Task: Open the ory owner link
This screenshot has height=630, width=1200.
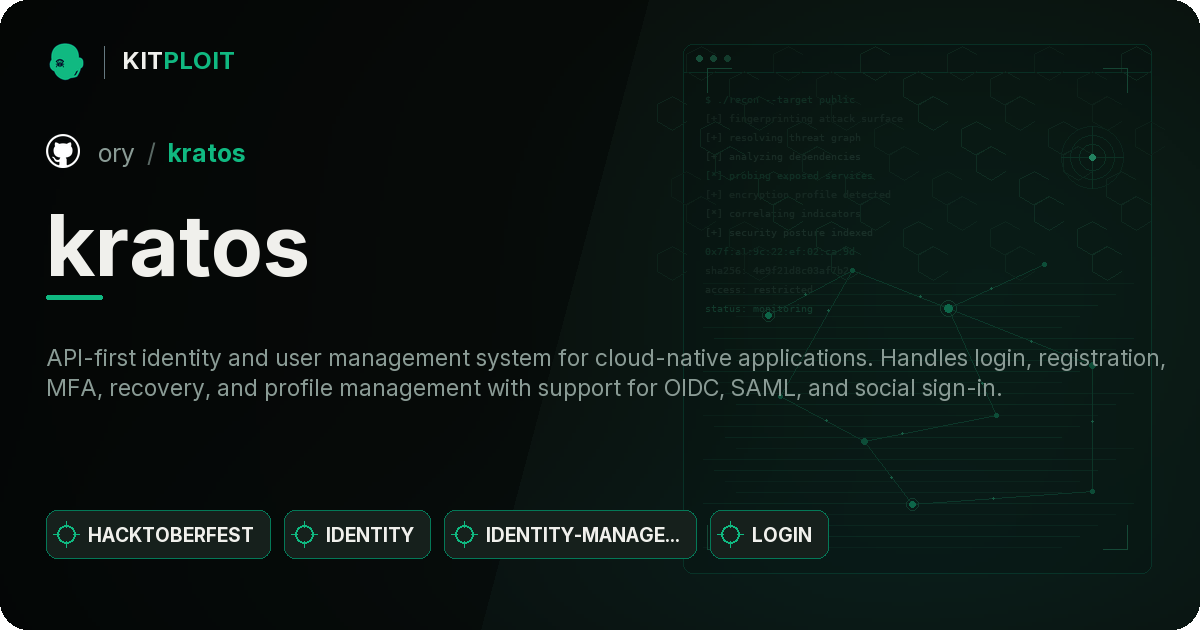Action: 116,153
